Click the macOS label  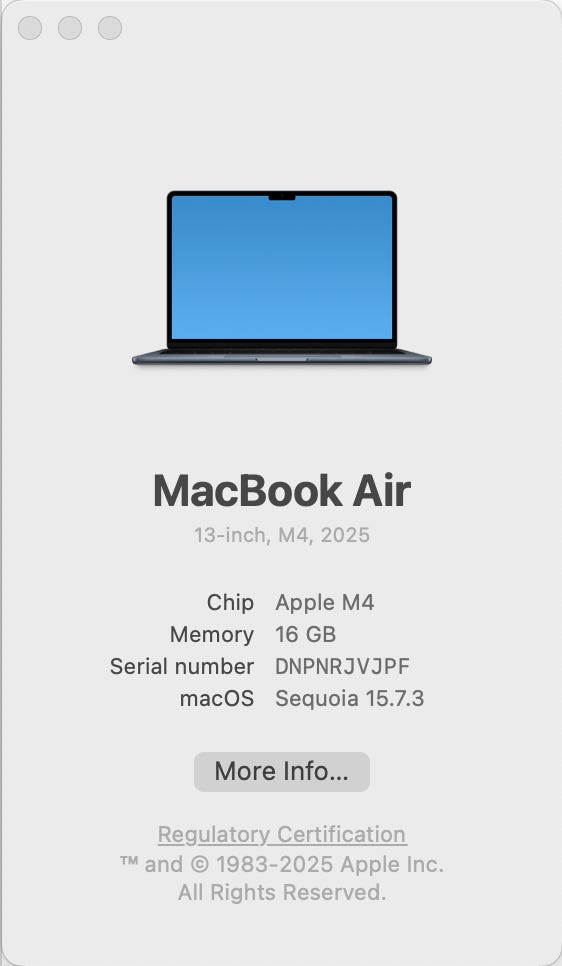[x=217, y=699]
